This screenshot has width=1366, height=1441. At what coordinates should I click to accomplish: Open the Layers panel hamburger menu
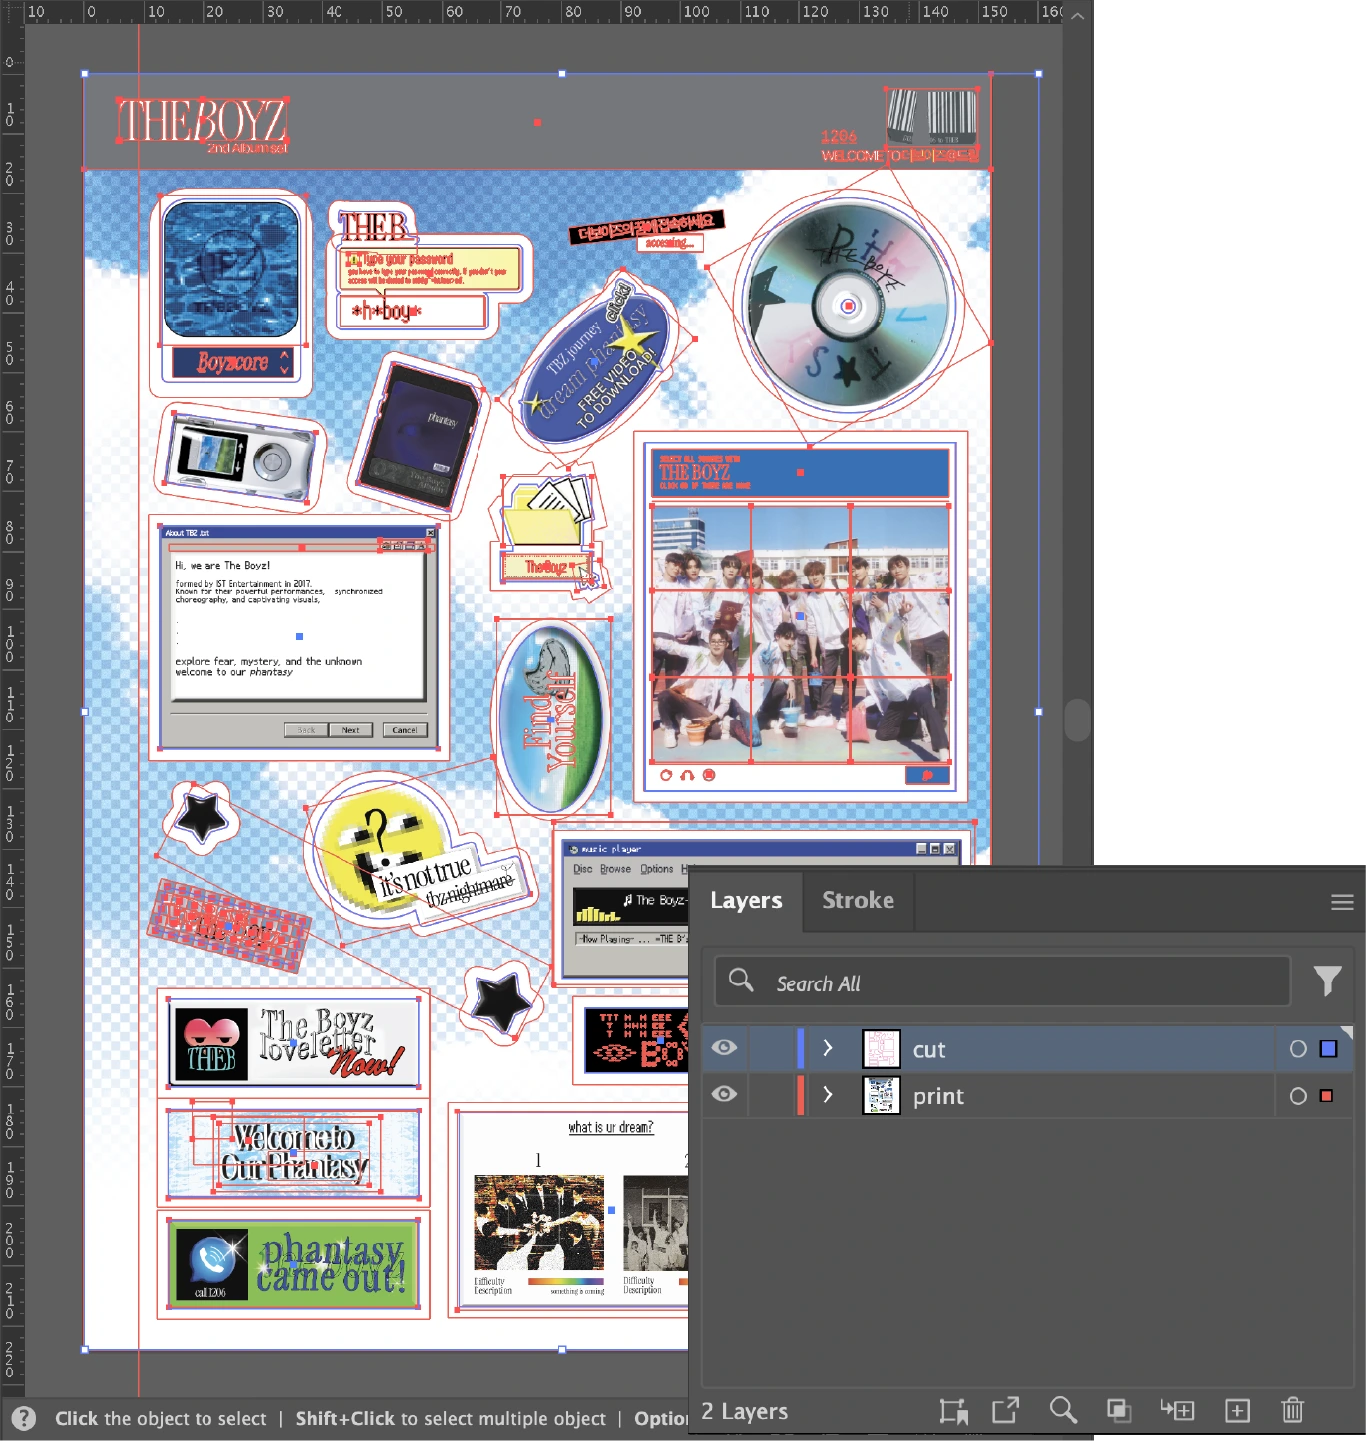[1342, 902]
